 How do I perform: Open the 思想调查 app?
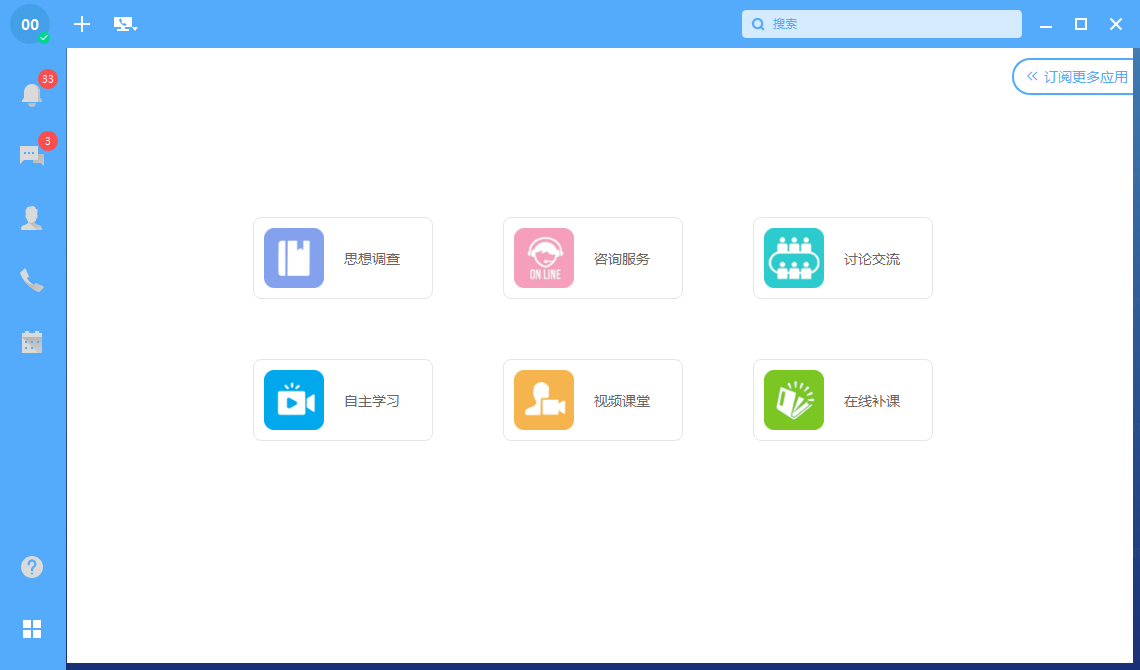343,258
